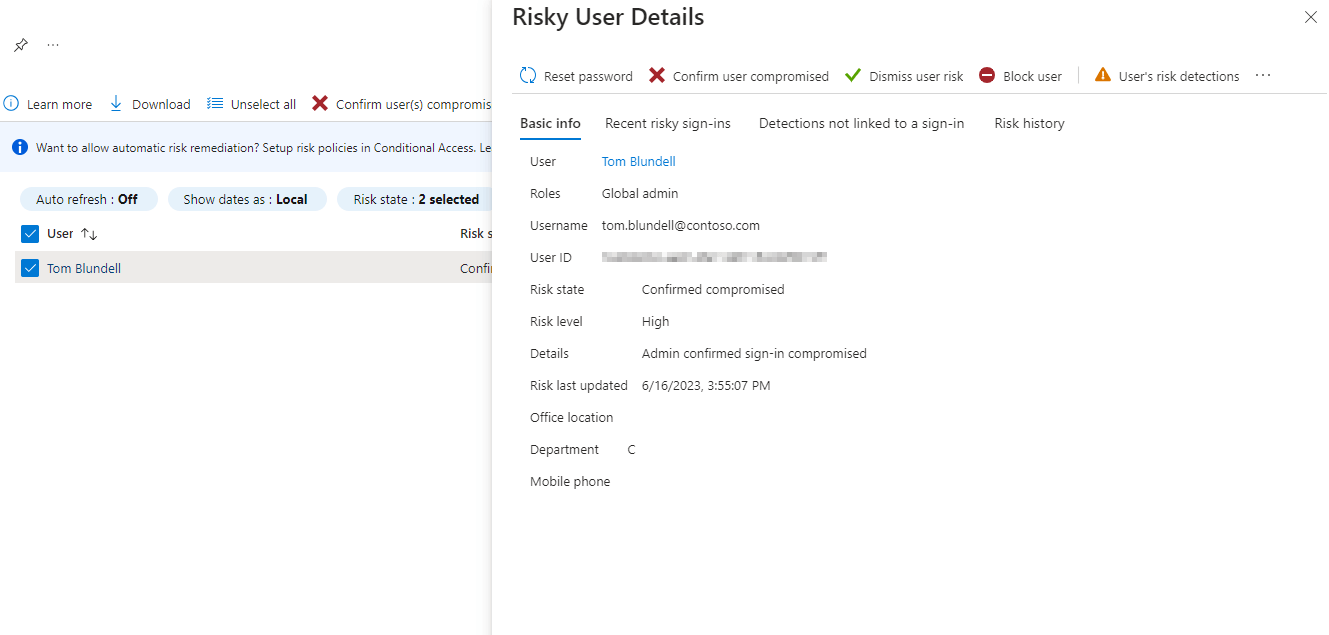Toggle Auto refresh off filter
This screenshot has height=635, width=1329.
(88, 198)
